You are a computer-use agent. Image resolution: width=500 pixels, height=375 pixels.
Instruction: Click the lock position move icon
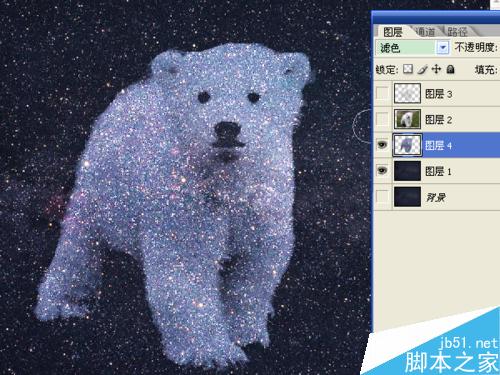click(436, 69)
